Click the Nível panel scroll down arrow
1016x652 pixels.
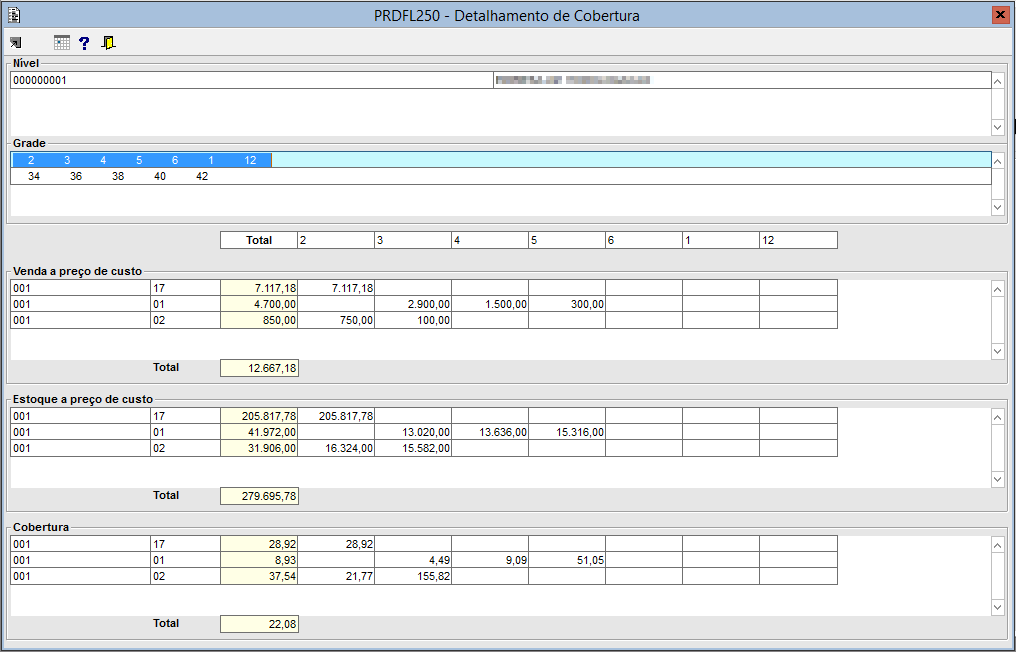pyautogui.click(x=998, y=127)
